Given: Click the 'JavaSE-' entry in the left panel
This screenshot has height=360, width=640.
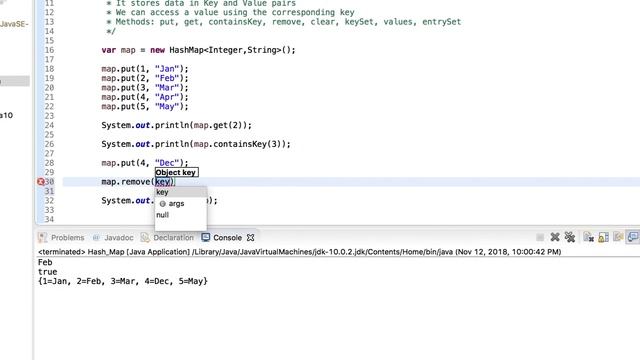Looking at the screenshot, I should click(x=14, y=24).
